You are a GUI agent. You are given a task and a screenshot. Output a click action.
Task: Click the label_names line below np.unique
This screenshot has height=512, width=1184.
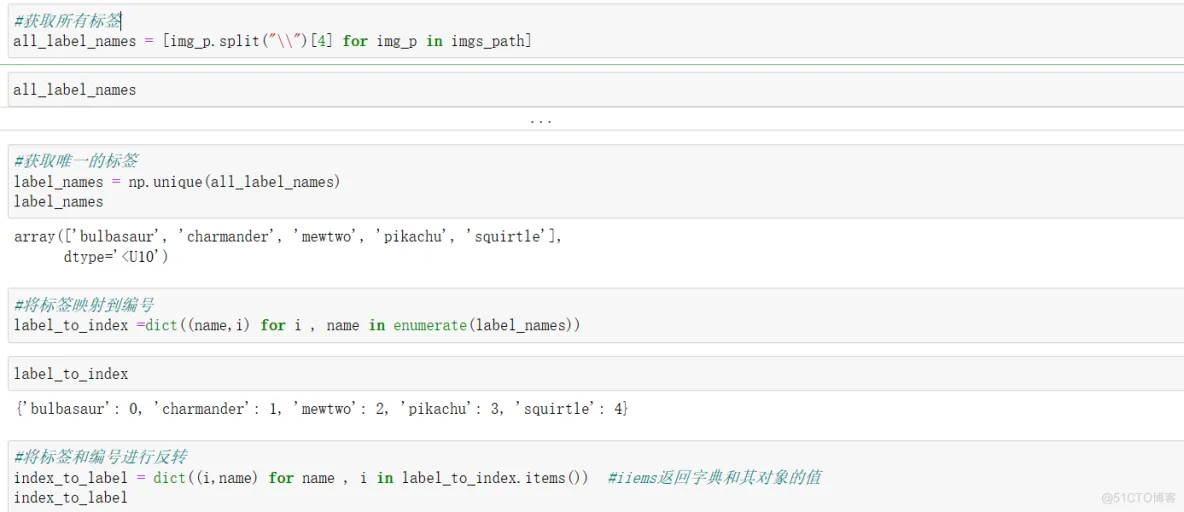tap(59, 202)
